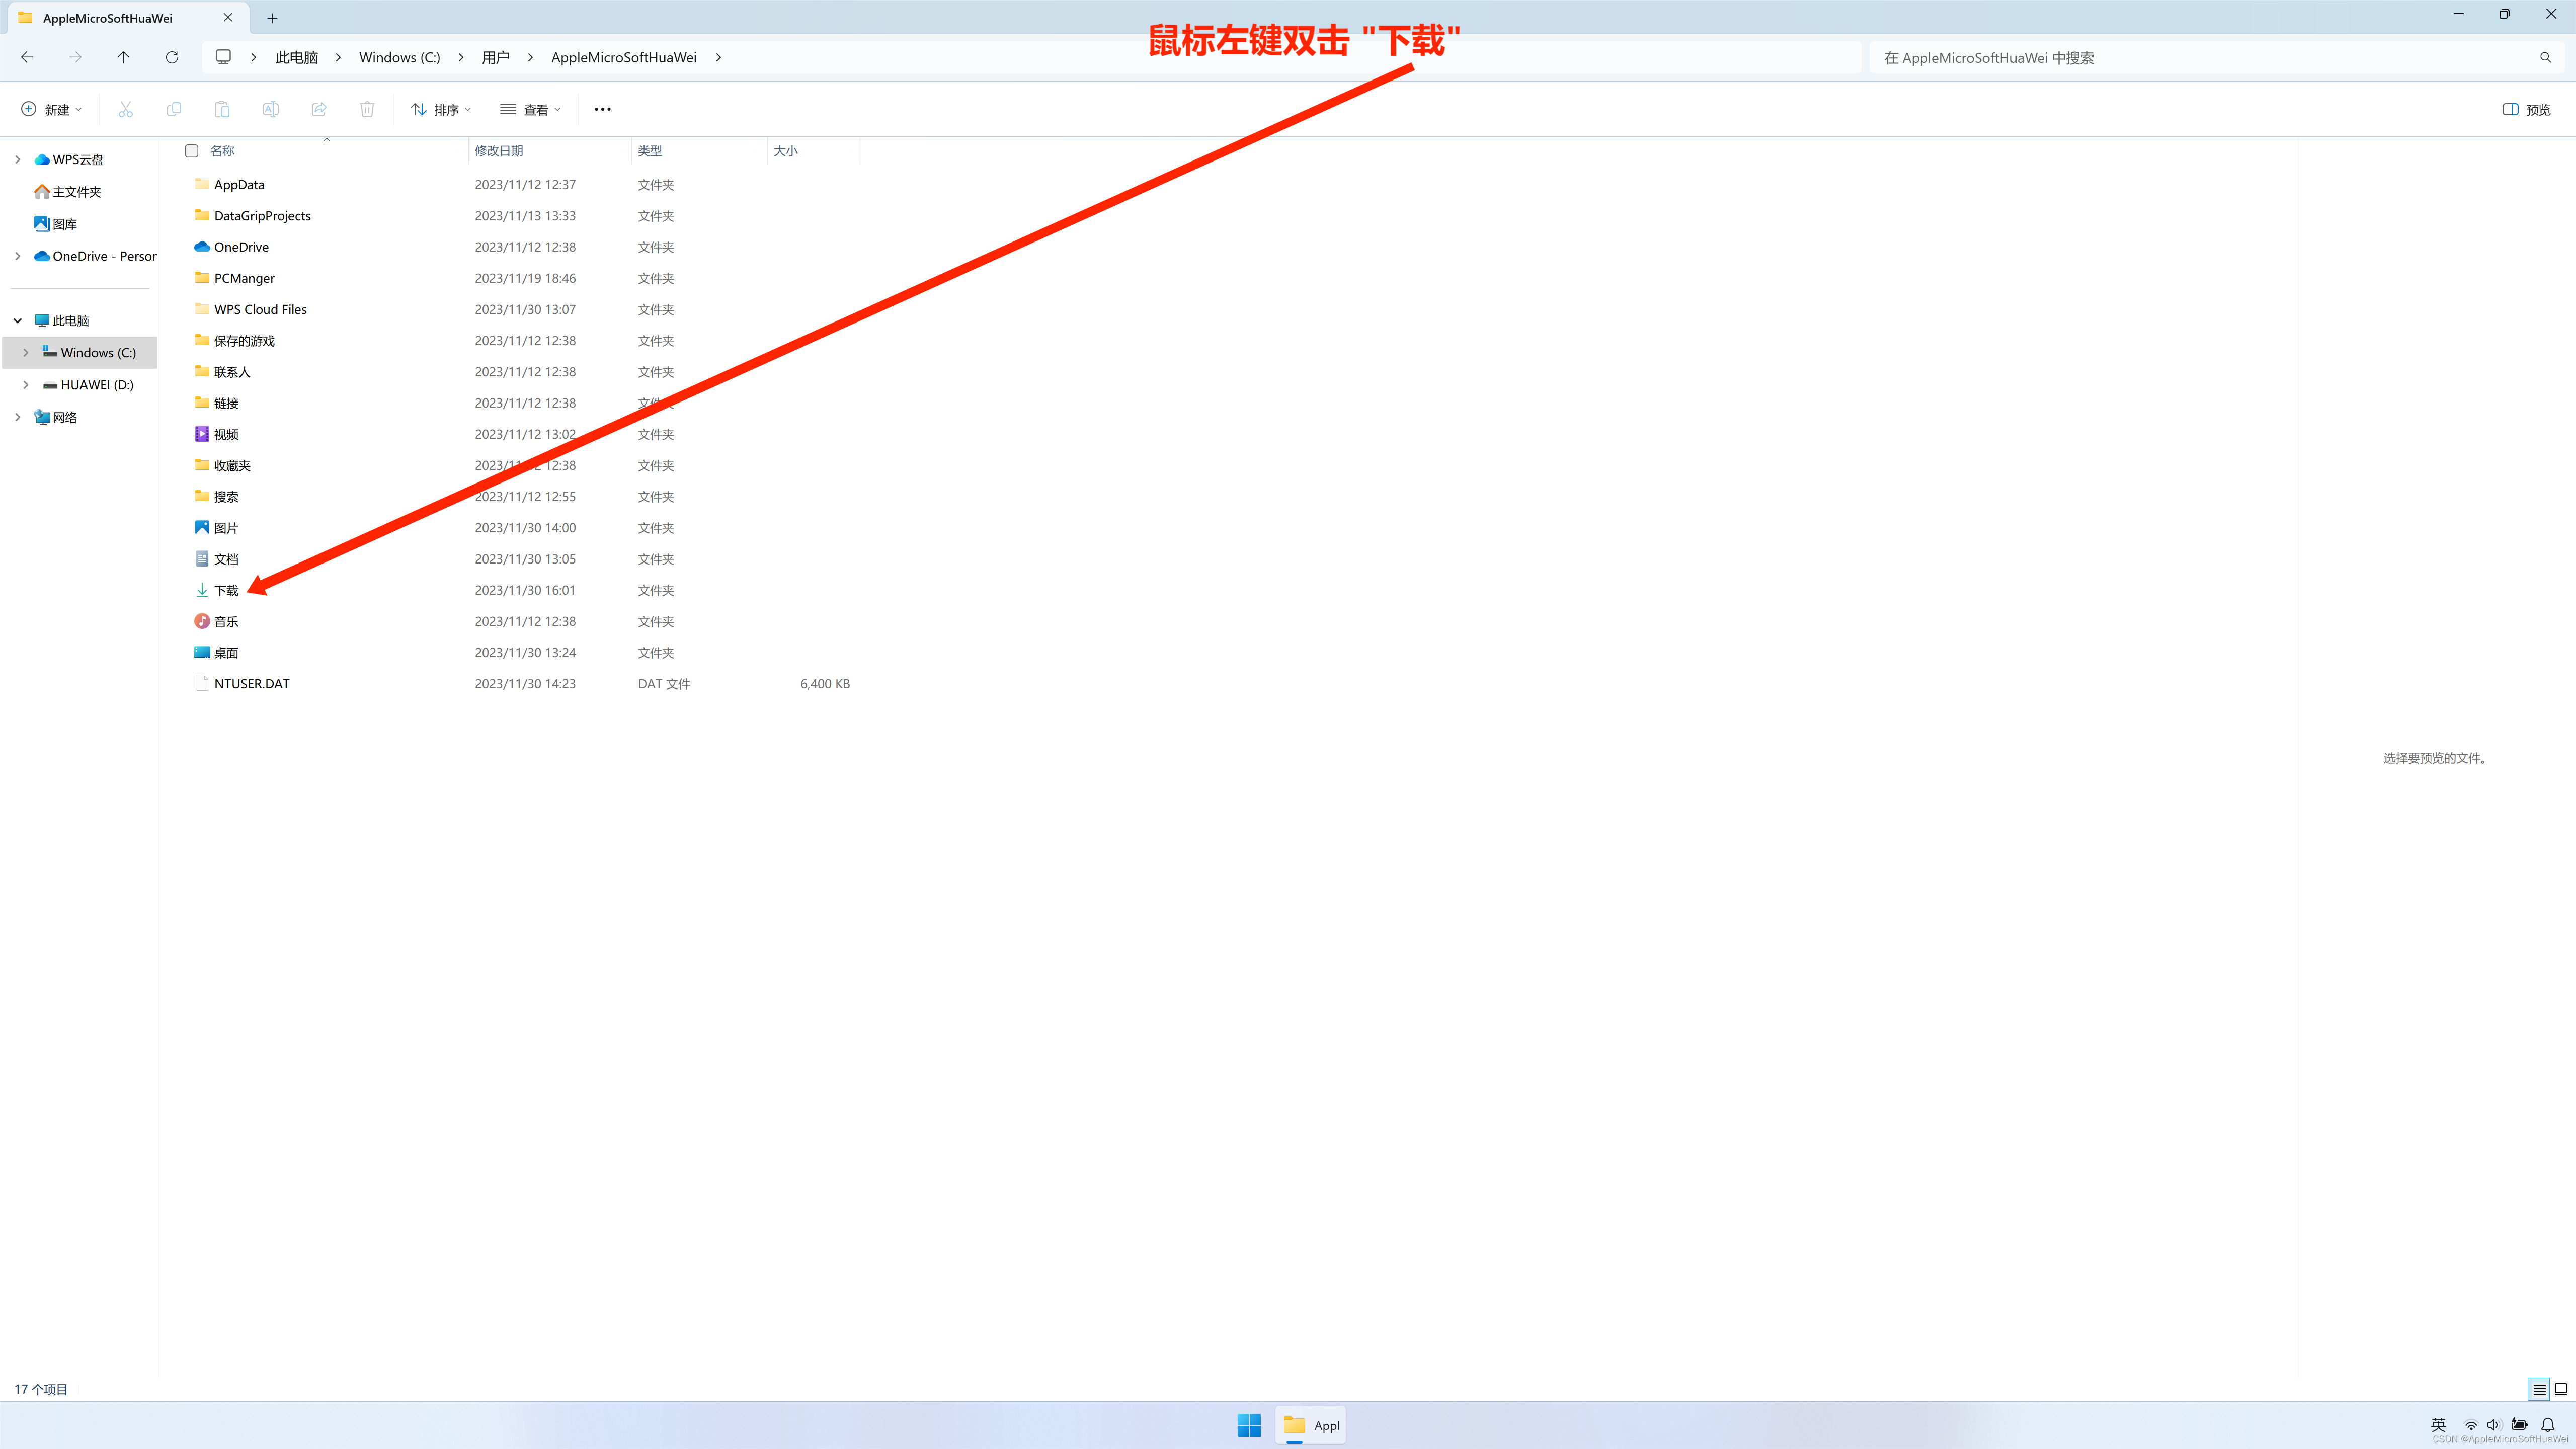Open the Windows Start menu
The width and height of the screenshot is (2576, 1449).
tap(1249, 1425)
